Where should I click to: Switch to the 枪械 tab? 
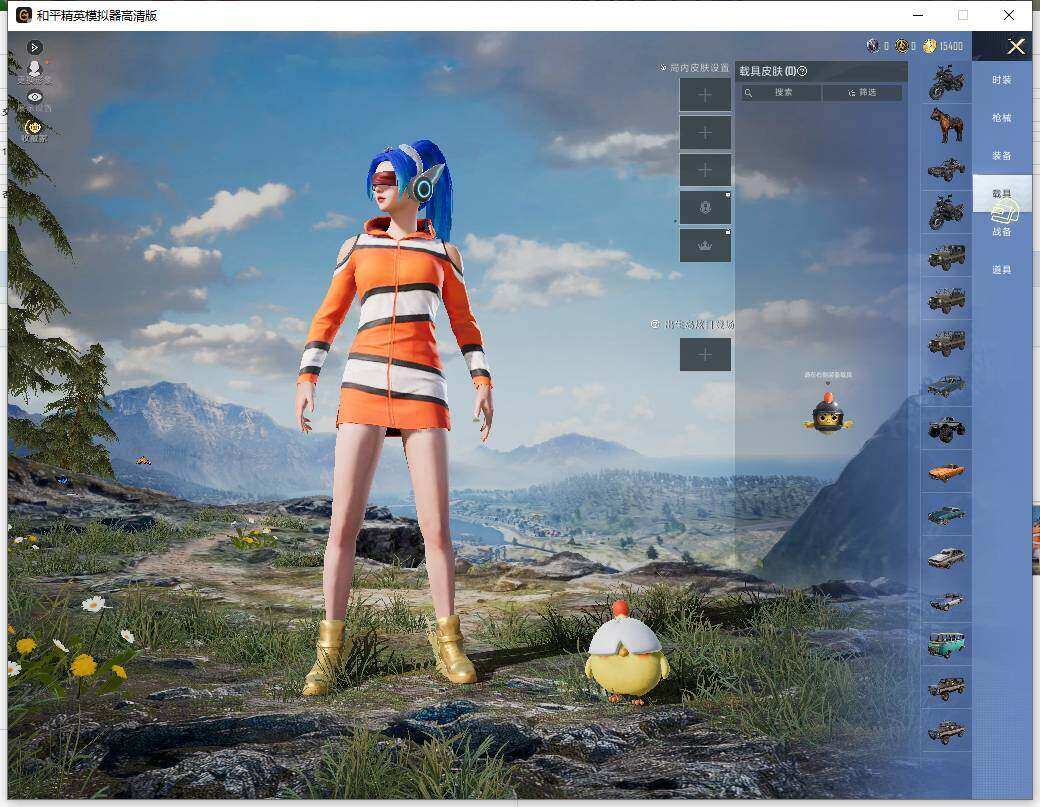[1002, 117]
